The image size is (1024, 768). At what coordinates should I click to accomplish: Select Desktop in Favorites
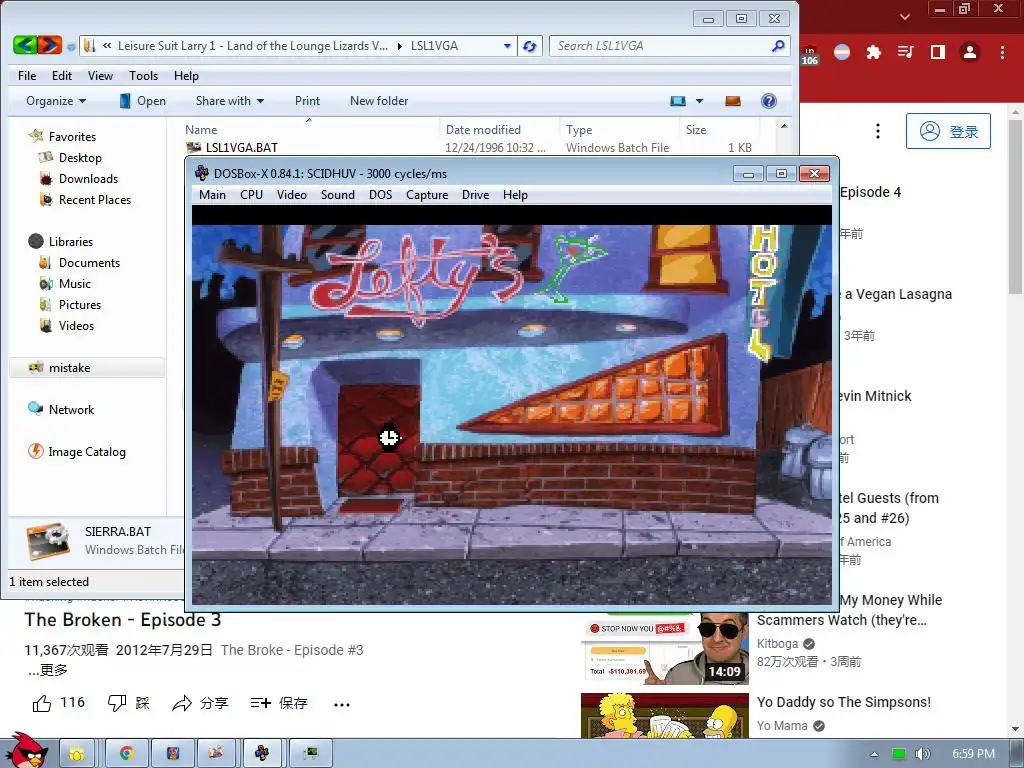click(x=80, y=157)
